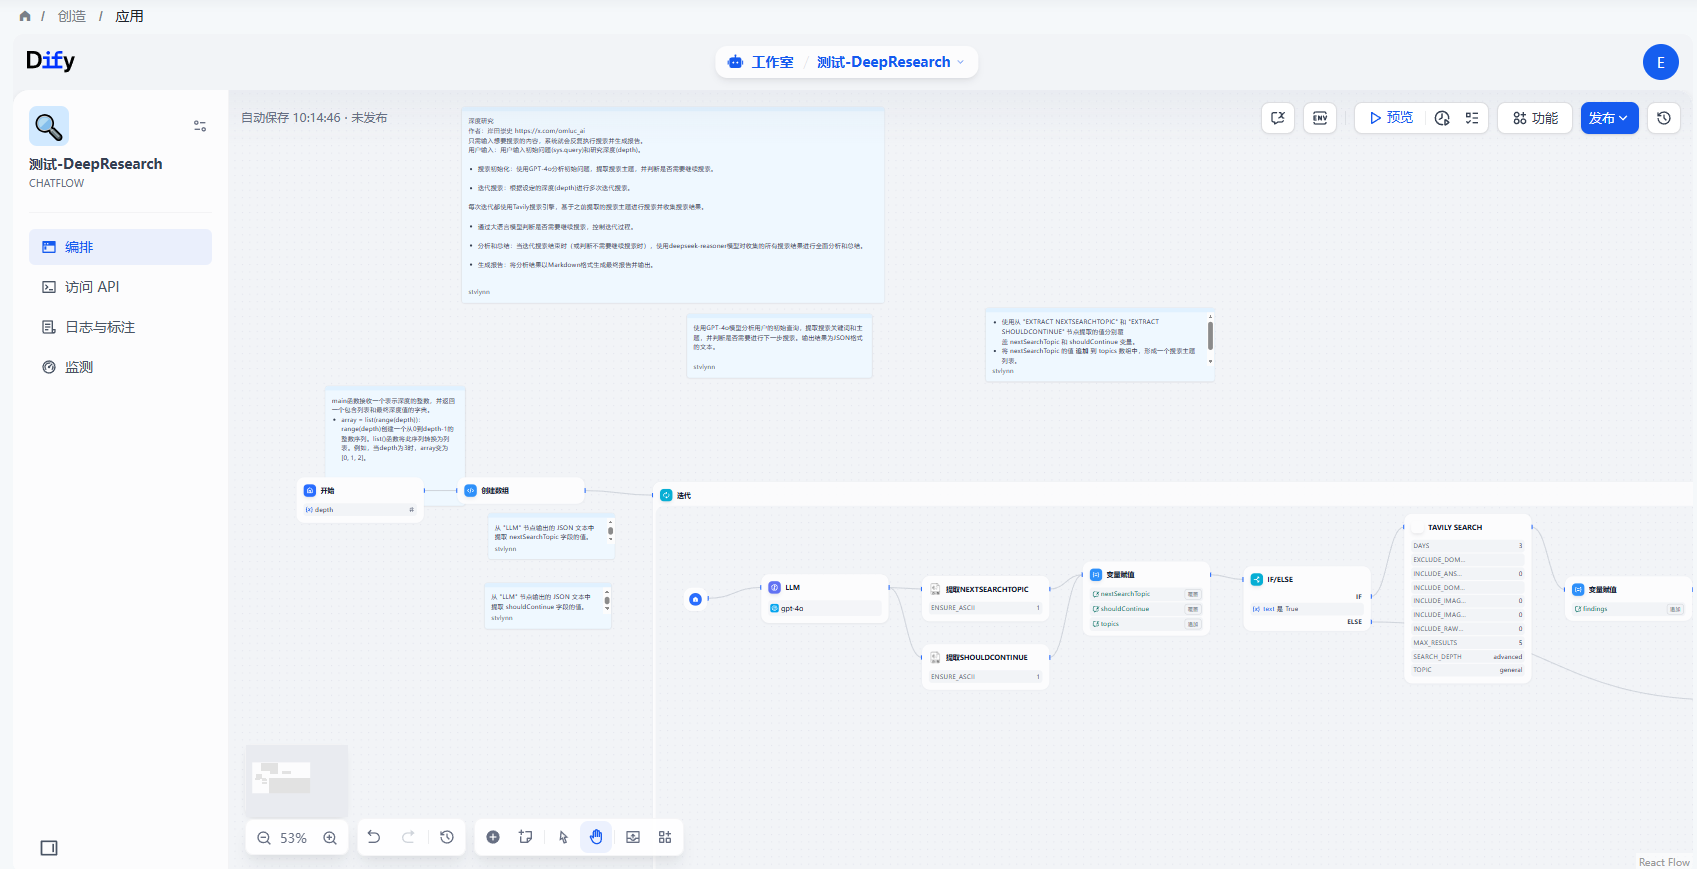
Task: Select the IF/ELSE node
Action: pyautogui.click(x=1306, y=599)
